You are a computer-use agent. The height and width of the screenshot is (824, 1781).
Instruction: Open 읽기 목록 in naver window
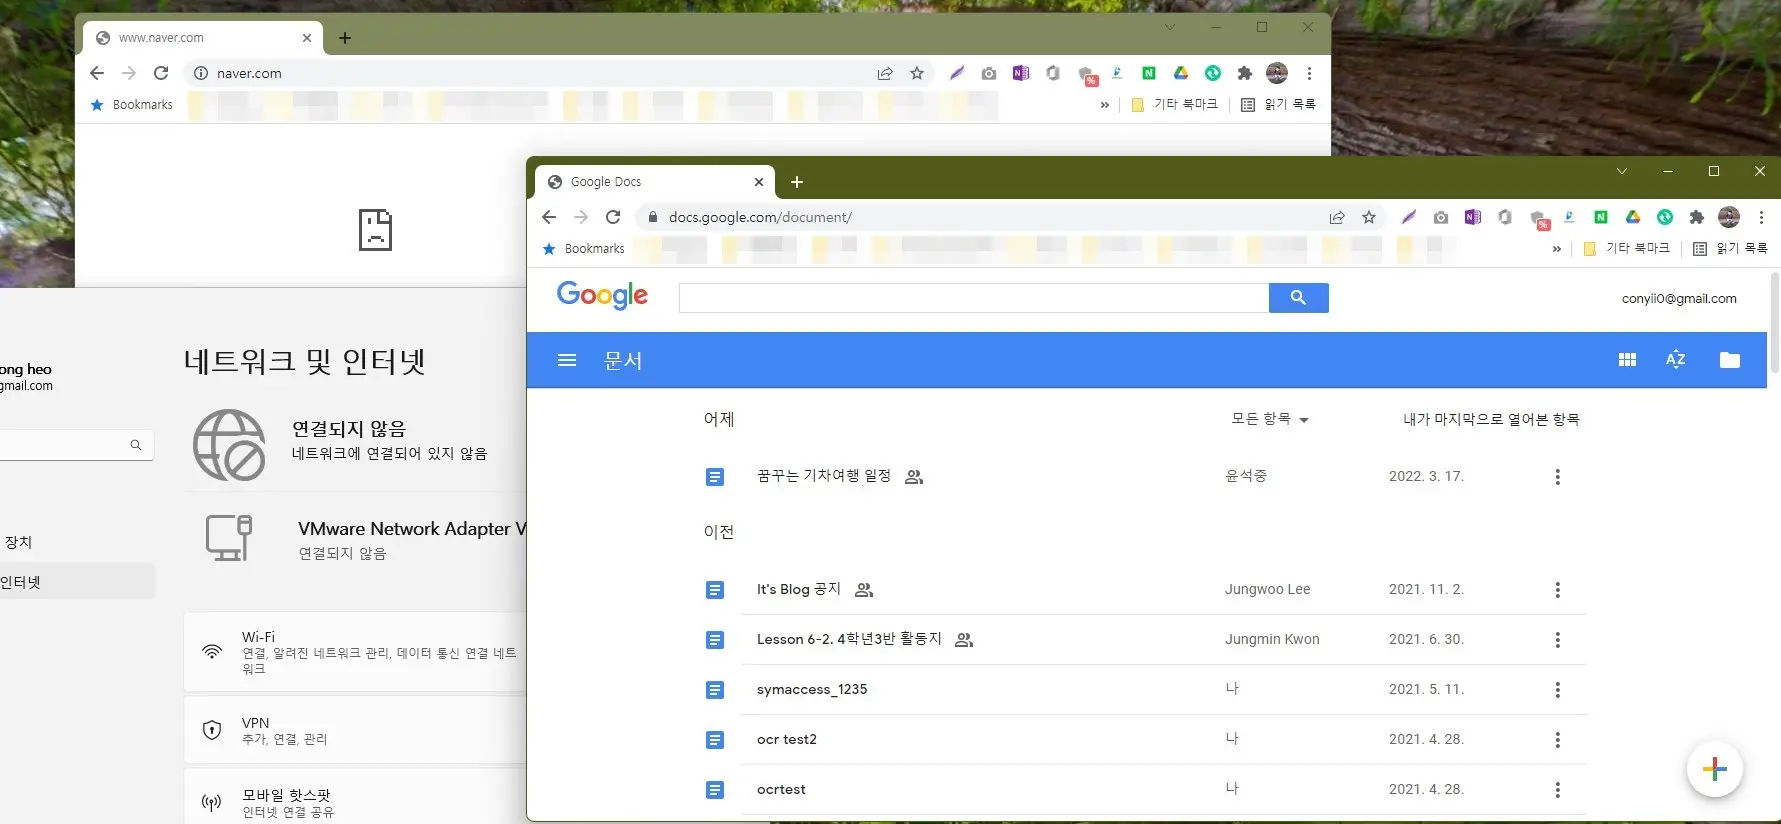click(1278, 104)
